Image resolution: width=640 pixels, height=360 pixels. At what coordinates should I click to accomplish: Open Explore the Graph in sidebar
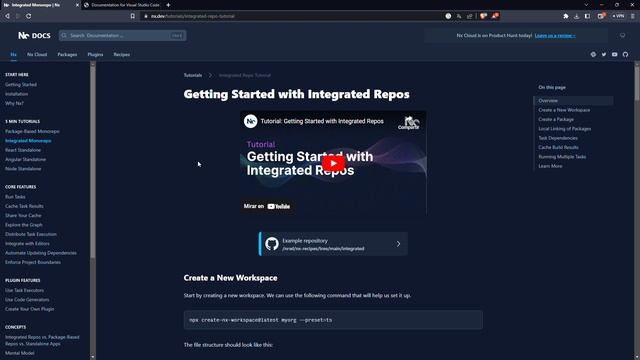pyautogui.click(x=24, y=225)
